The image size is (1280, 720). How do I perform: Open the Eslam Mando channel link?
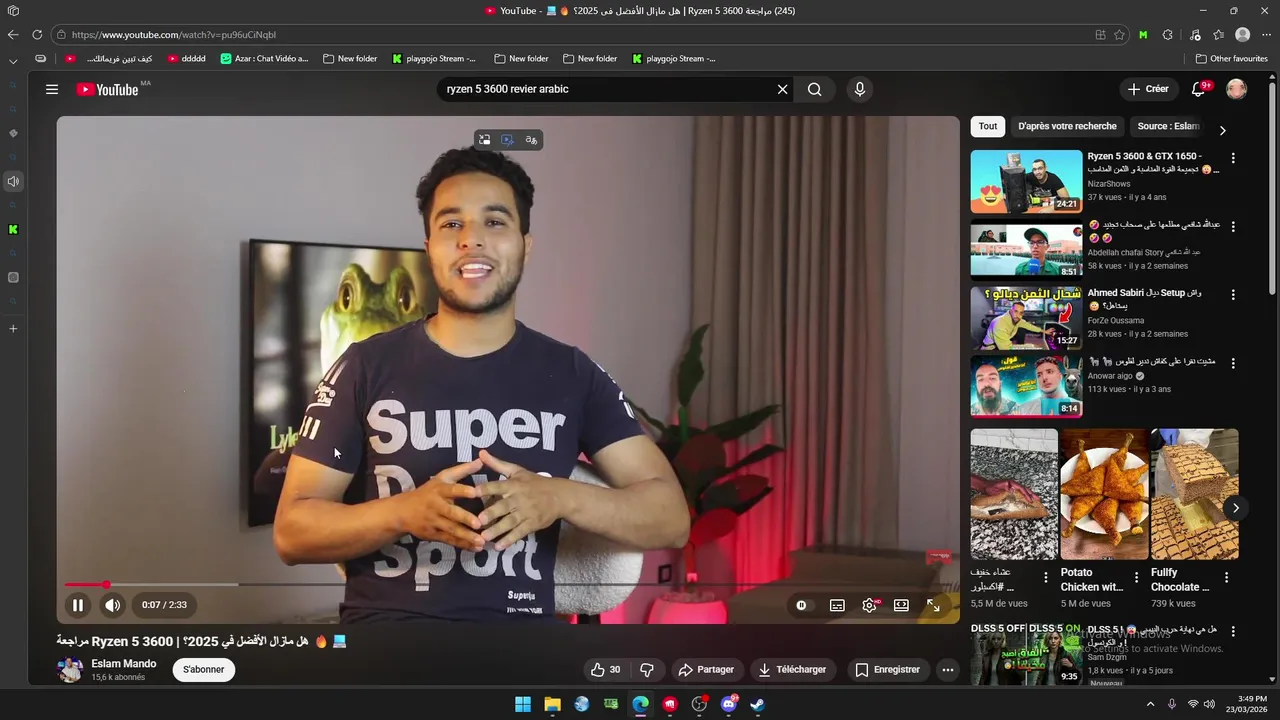[x=124, y=664]
